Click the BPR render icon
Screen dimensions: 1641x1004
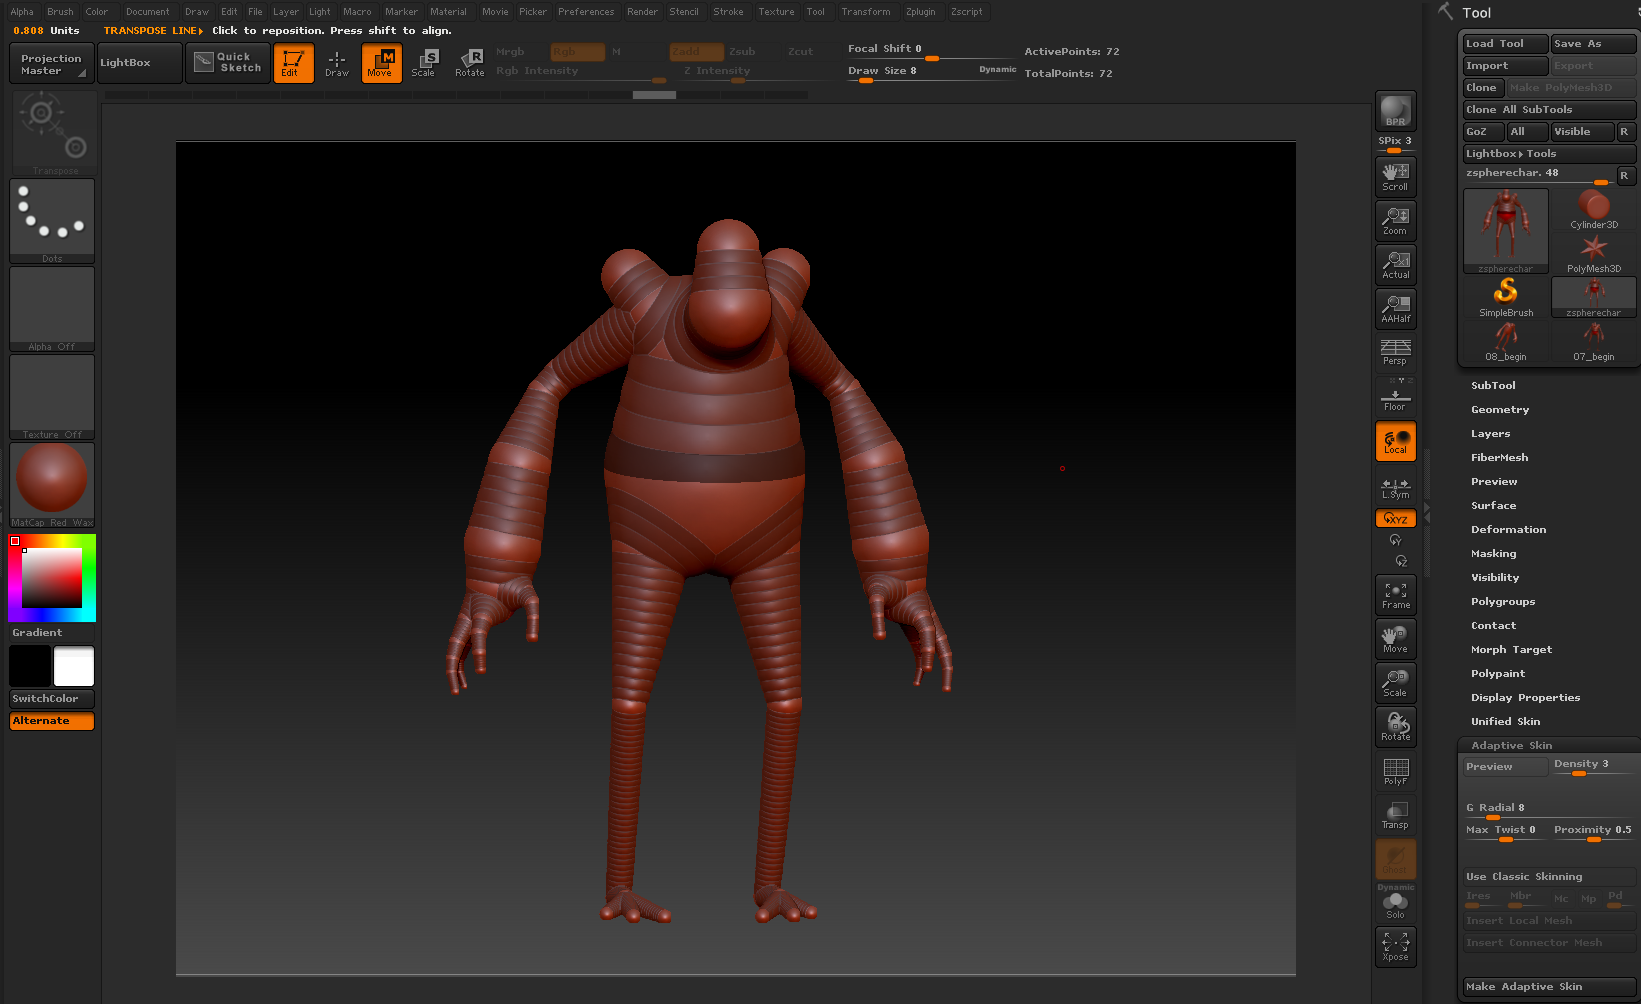(1395, 110)
